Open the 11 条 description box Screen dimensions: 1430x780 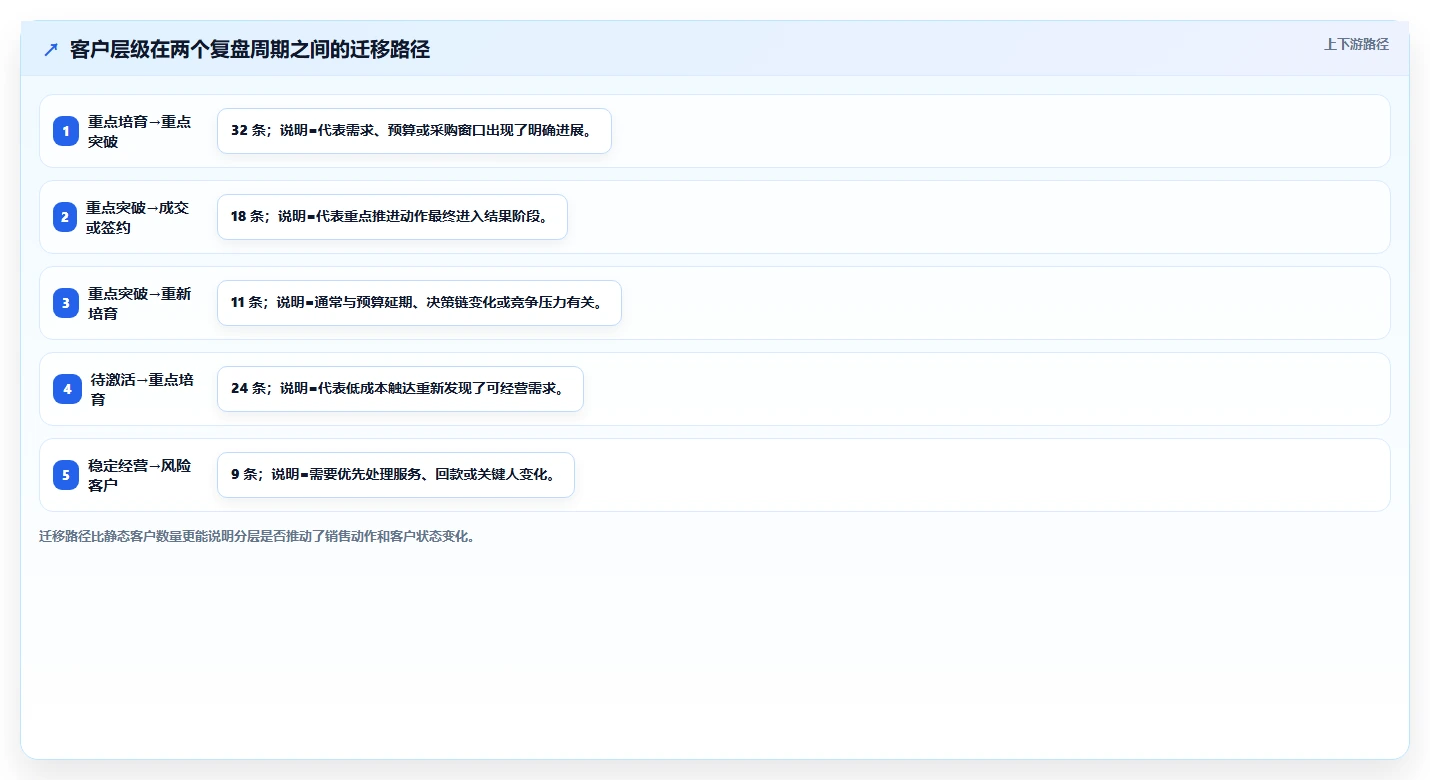point(419,303)
